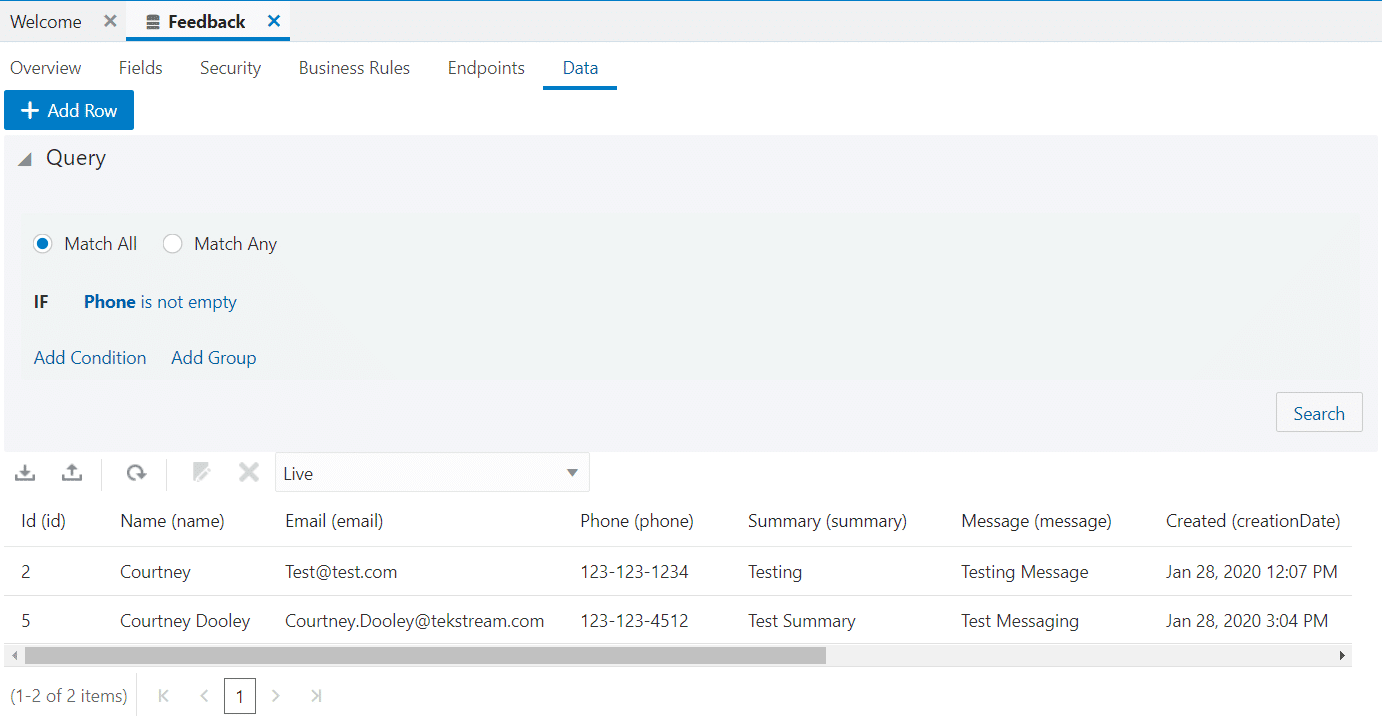Go to first page pagination icon

(x=164, y=696)
